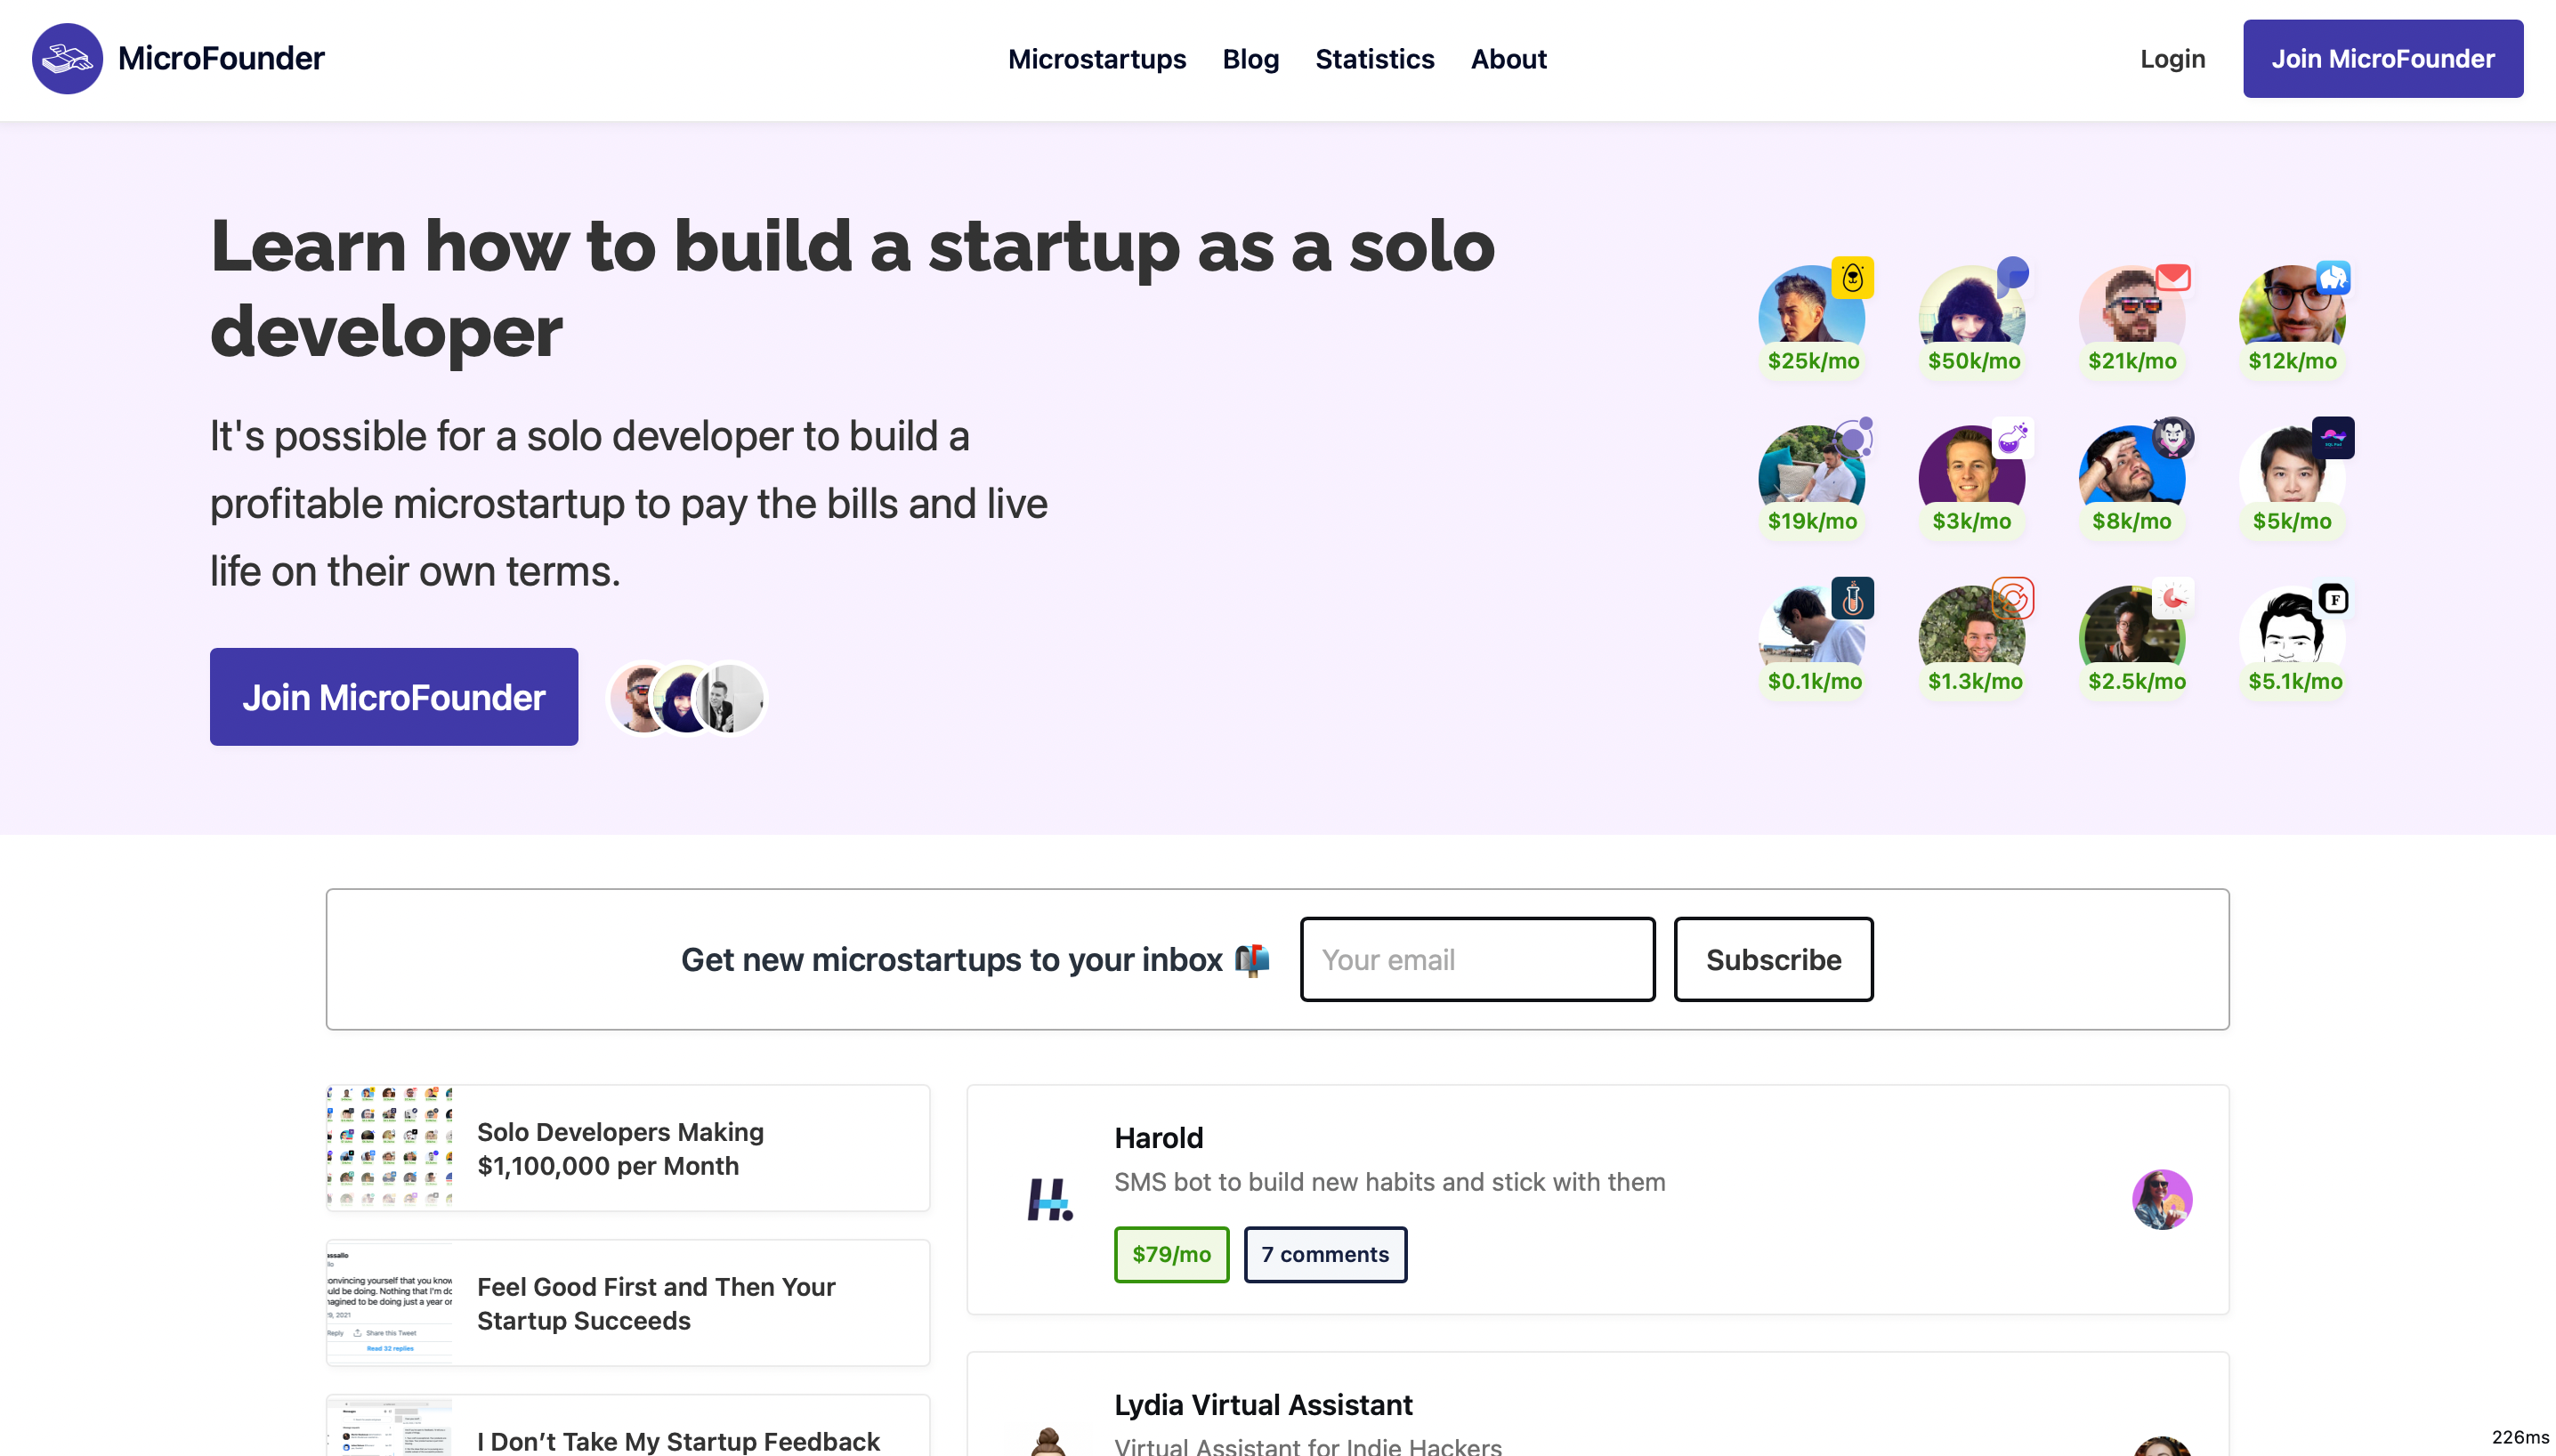Image resolution: width=2556 pixels, height=1456 pixels.
Task: Click the MicroFounder logo icon
Action: coord(67,59)
